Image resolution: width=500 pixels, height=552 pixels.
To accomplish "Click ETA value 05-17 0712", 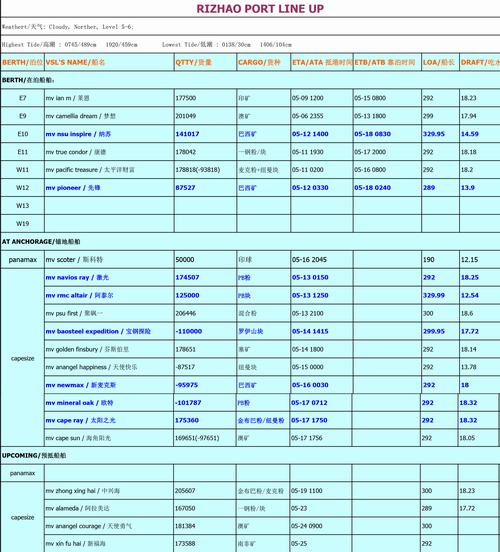I will point(309,402).
